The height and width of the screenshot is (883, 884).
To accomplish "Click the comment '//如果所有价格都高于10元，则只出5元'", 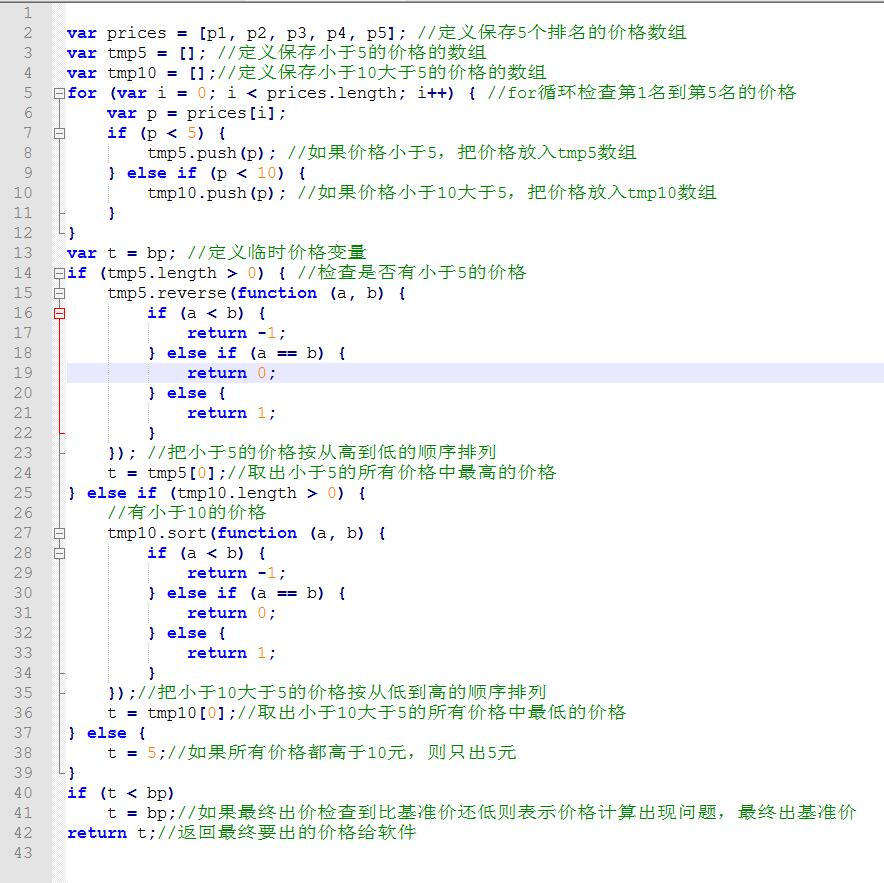I will pos(341,752).
